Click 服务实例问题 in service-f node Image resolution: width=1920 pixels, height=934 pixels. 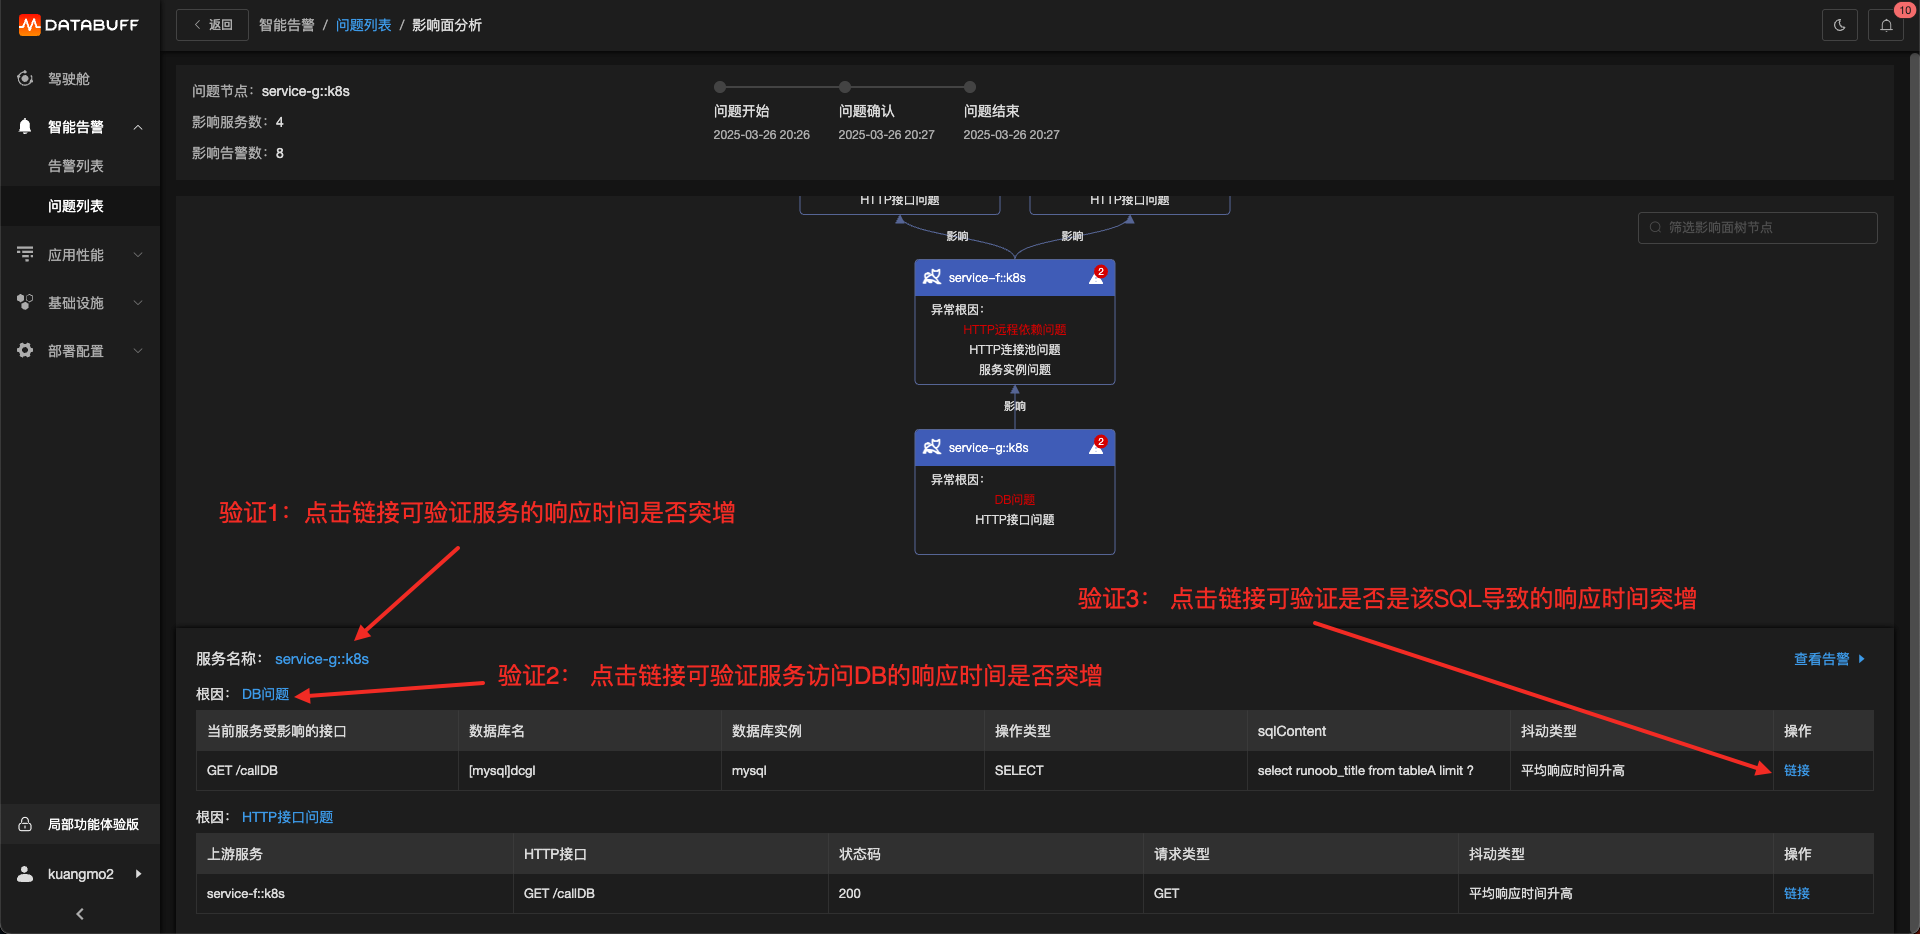1014,369
